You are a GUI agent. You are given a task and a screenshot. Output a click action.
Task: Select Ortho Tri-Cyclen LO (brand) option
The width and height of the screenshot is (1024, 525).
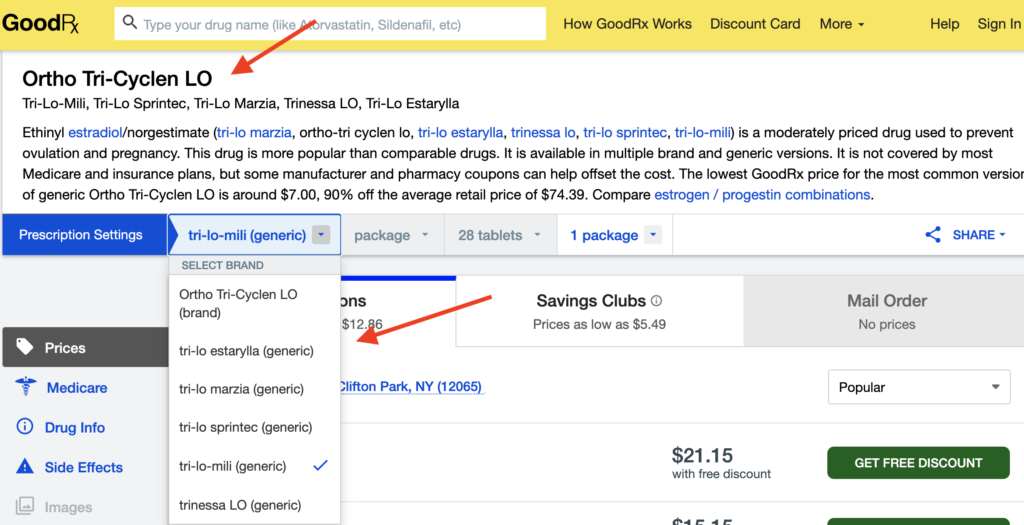coord(255,304)
